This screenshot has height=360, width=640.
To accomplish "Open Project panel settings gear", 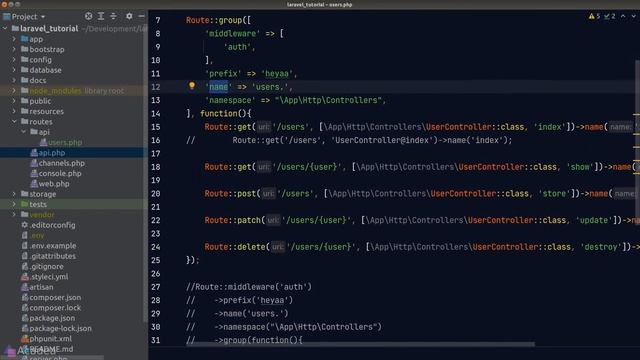I will point(129,16).
